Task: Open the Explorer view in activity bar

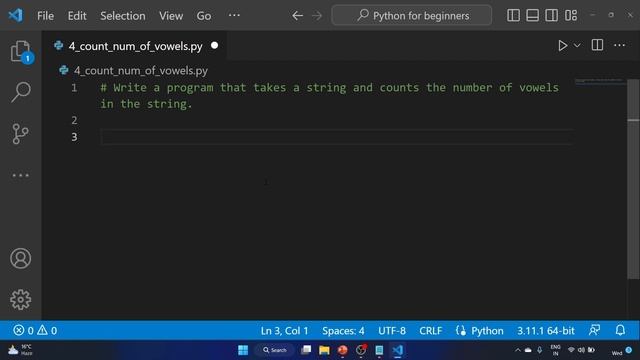Action: pyautogui.click(x=20, y=52)
